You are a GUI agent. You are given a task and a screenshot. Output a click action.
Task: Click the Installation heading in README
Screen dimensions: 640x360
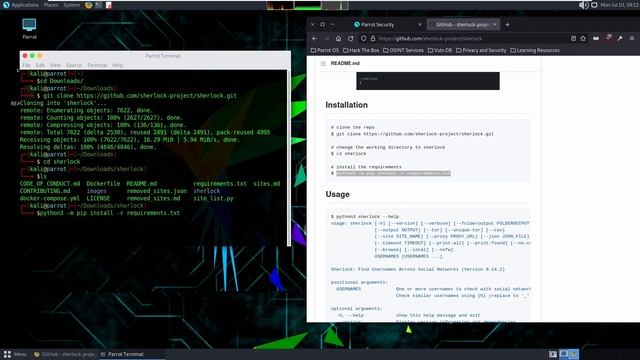[347, 105]
